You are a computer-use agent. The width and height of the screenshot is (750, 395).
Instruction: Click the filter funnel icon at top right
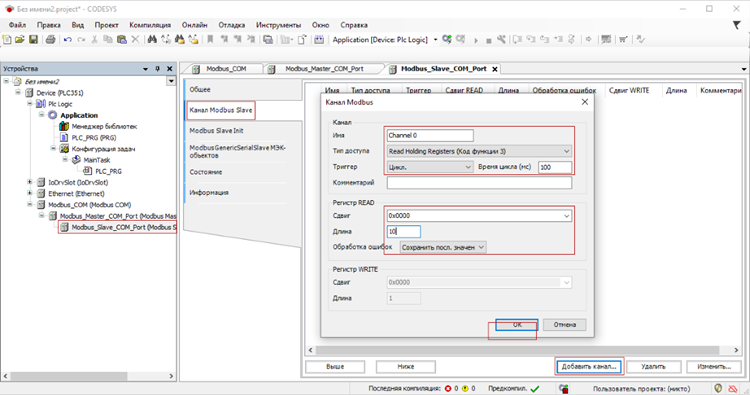tap(737, 25)
